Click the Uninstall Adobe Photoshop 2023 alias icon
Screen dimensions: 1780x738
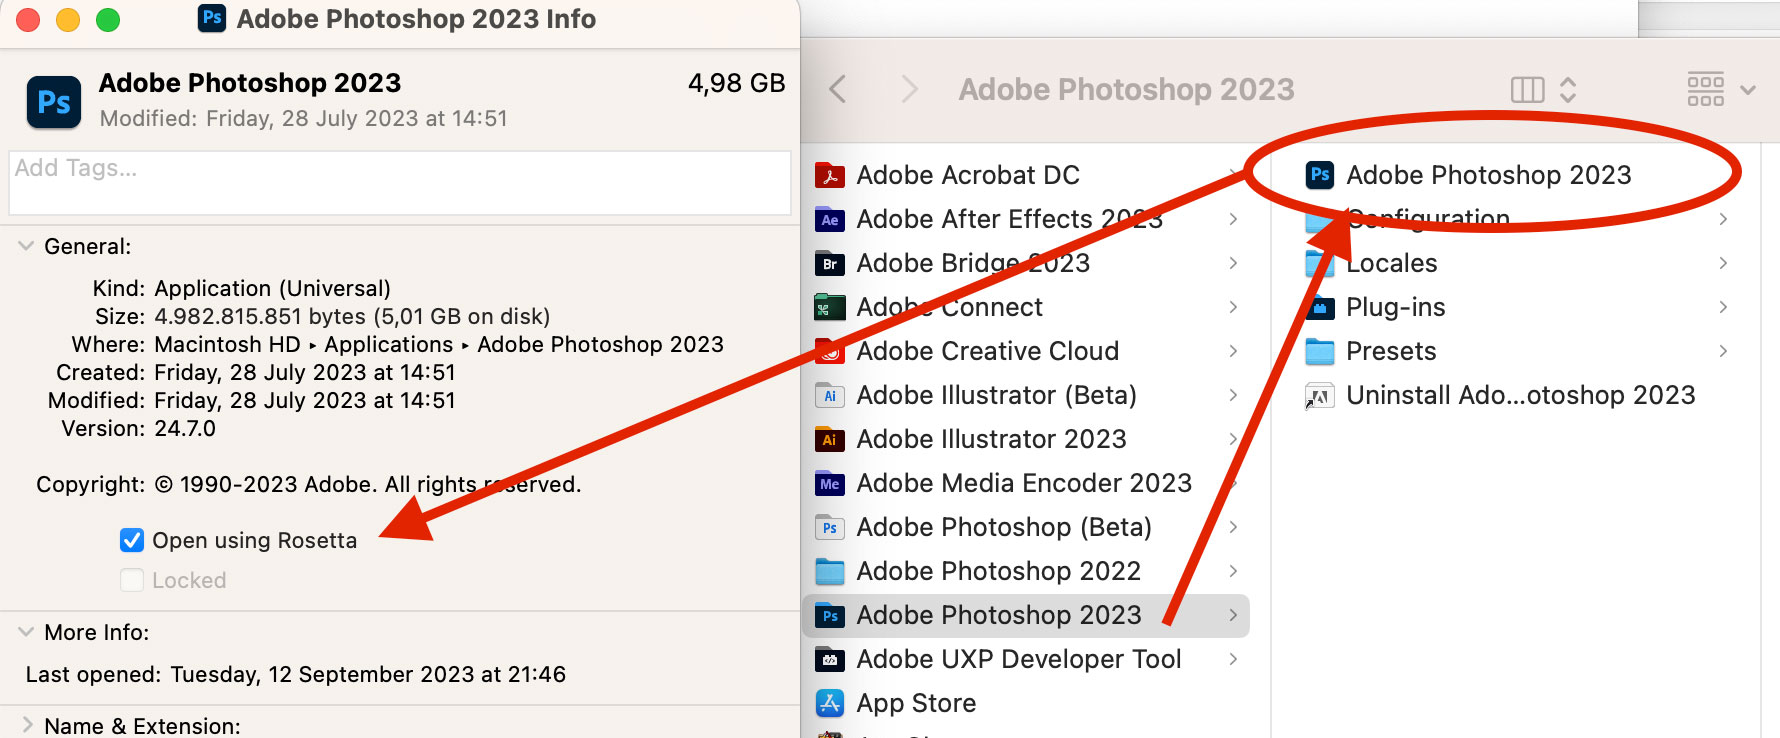point(1320,396)
